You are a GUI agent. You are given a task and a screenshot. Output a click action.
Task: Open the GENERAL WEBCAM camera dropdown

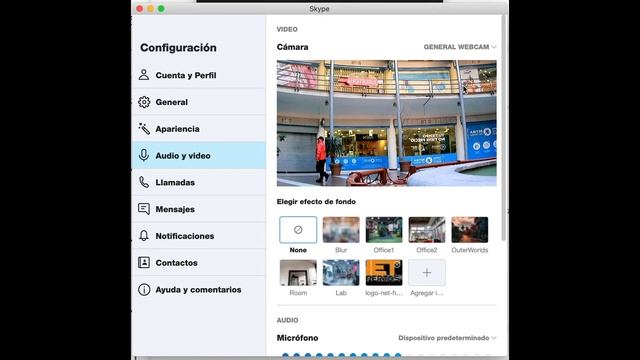coord(460,47)
